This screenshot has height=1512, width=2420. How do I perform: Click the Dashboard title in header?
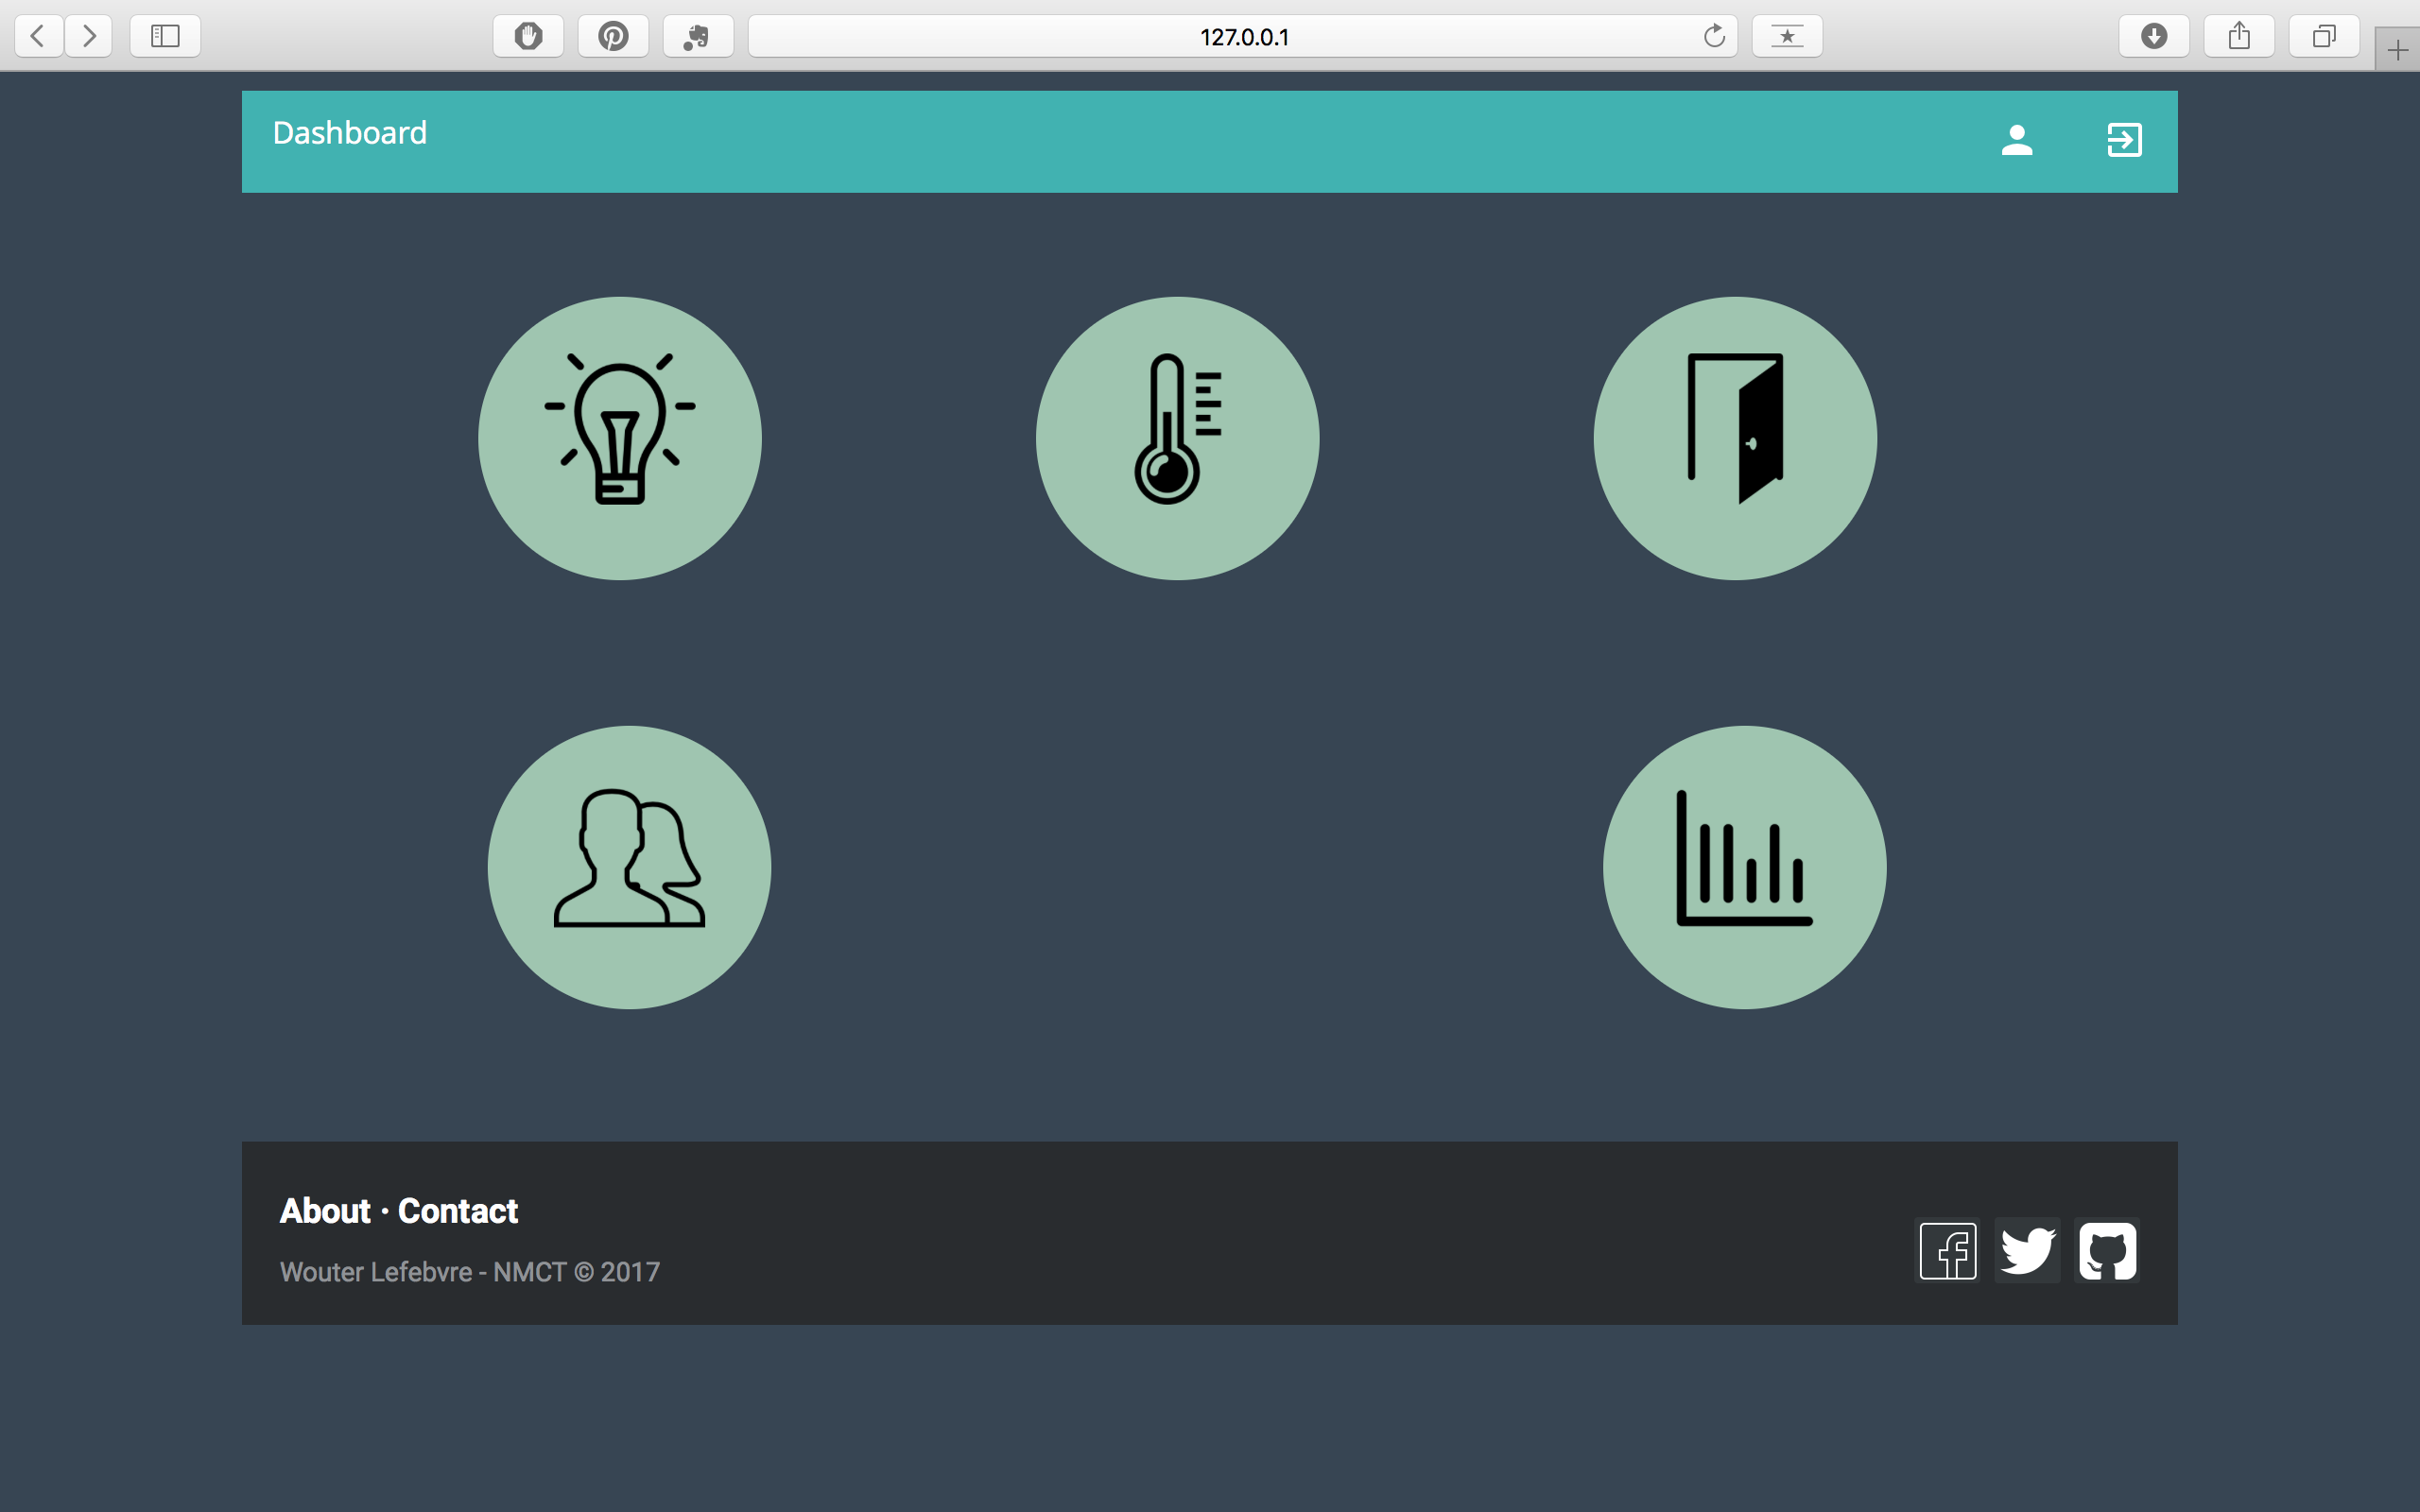point(350,133)
